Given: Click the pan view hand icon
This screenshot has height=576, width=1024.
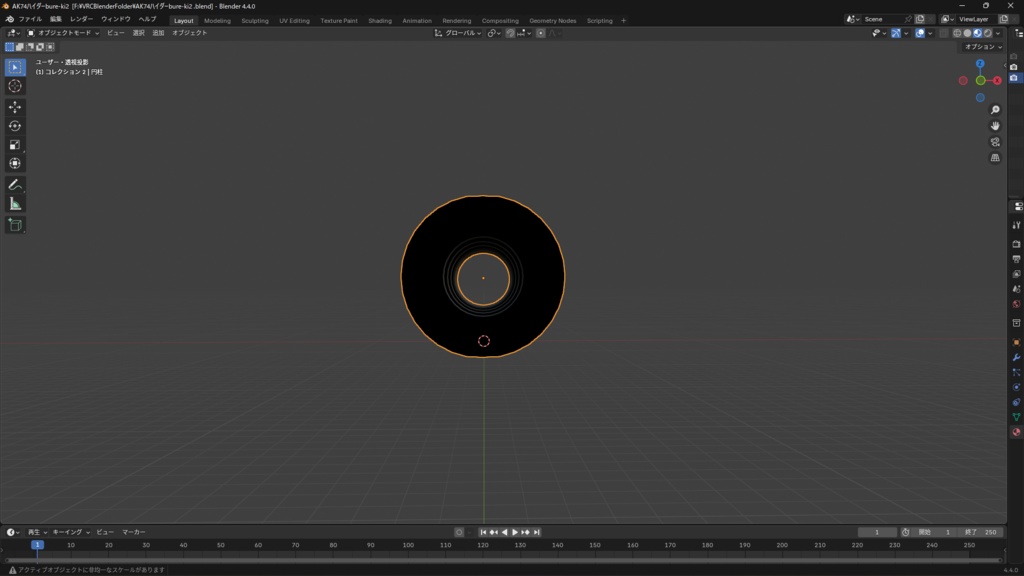Looking at the screenshot, I should click(x=995, y=126).
